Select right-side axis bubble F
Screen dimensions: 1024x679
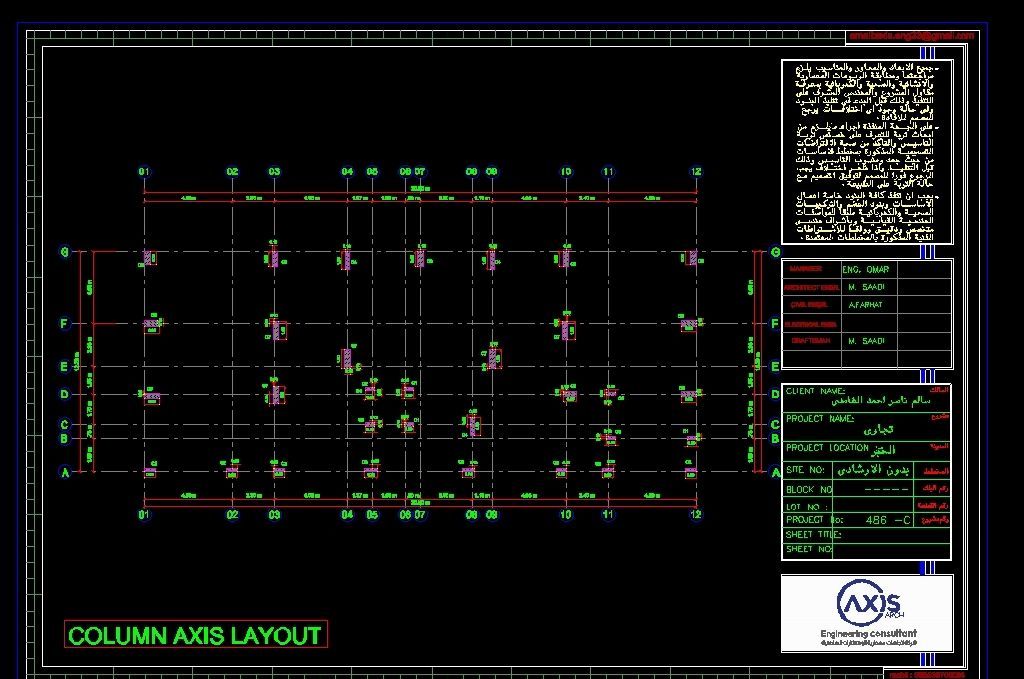pyautogui.click(x=775, y=324)
